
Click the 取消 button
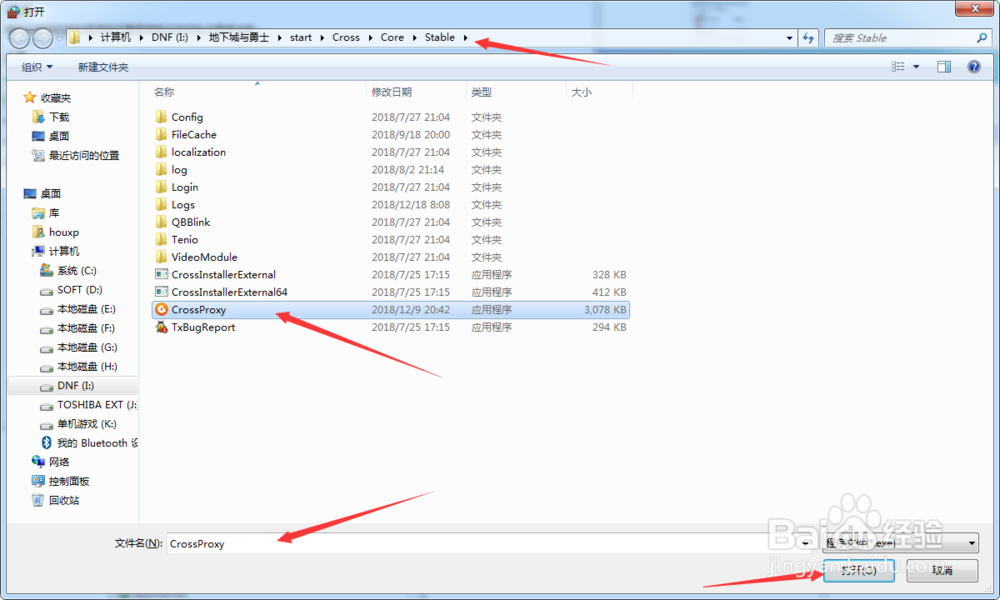coord(942,570)
